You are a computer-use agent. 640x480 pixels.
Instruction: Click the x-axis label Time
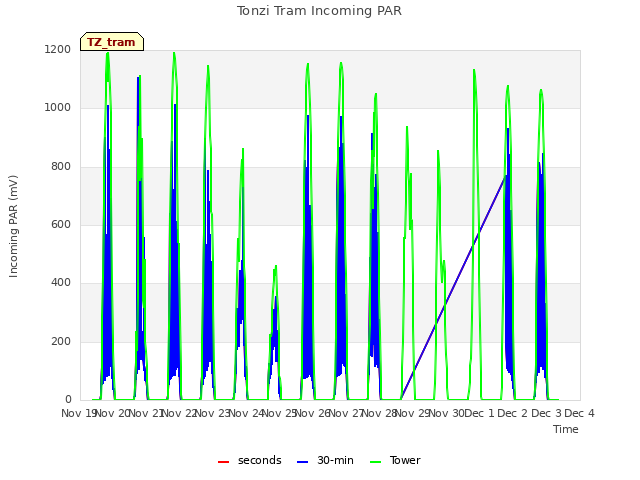pos(565,429)
